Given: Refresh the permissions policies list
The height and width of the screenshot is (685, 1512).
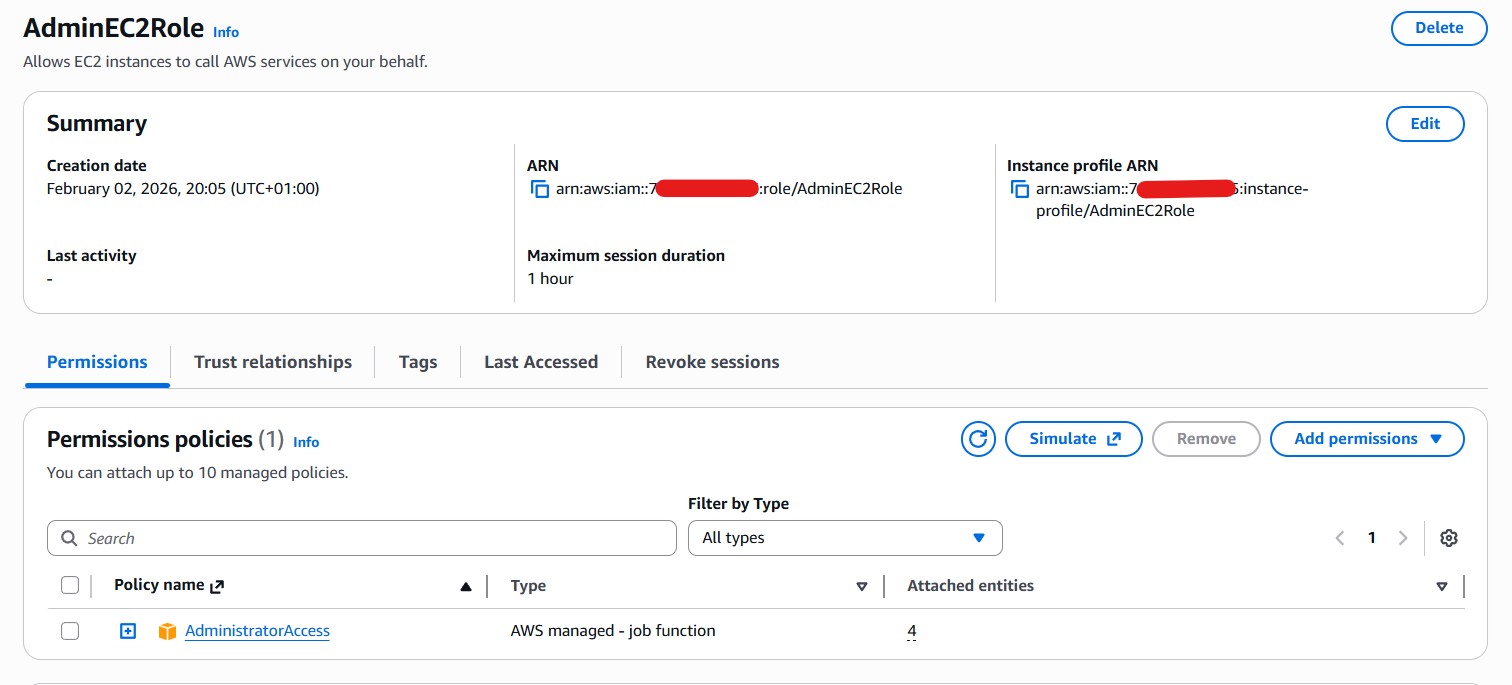Looking at the screenshot, I should [x=978, y=438].
